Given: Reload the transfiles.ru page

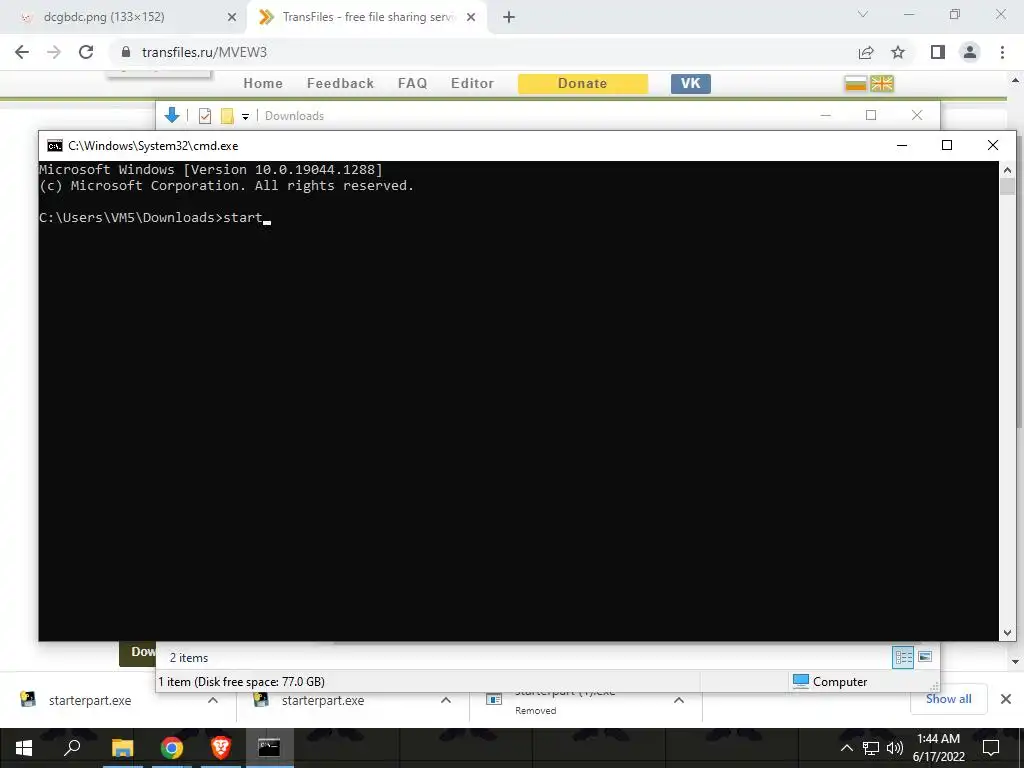Looking at the screenshot, I should [x=86, y=52].
